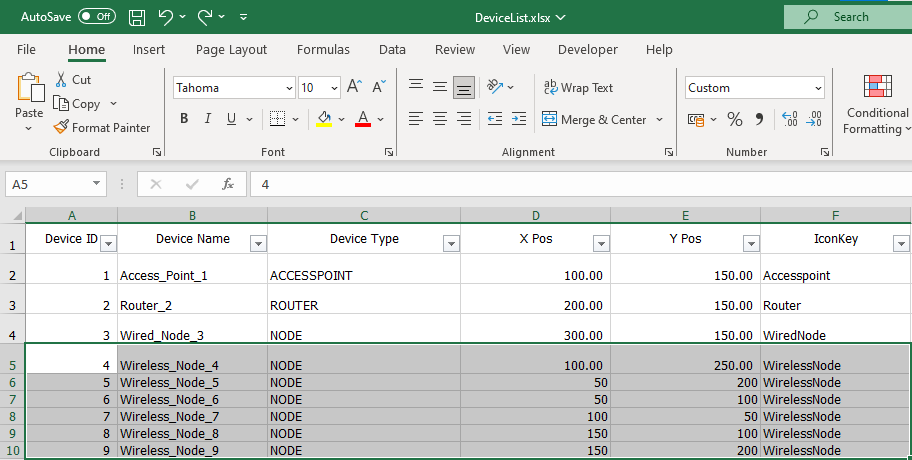Align text to the left
The height and width of the screenshot is (460, 912).
pos(416,119)
